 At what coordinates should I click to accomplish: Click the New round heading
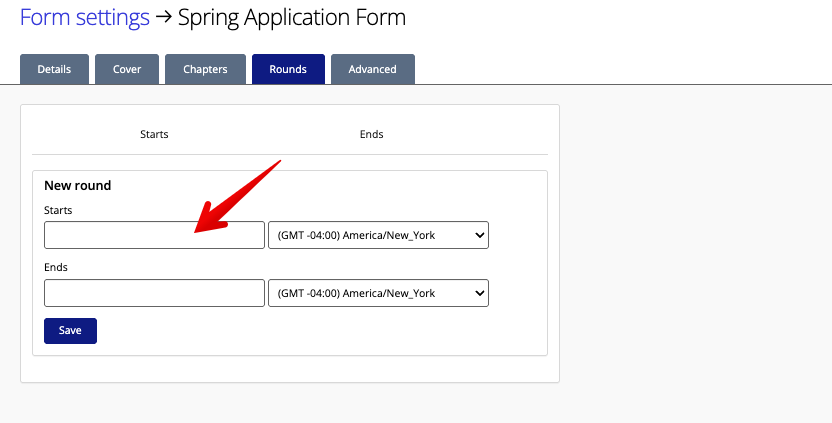(x=77, y=185)
